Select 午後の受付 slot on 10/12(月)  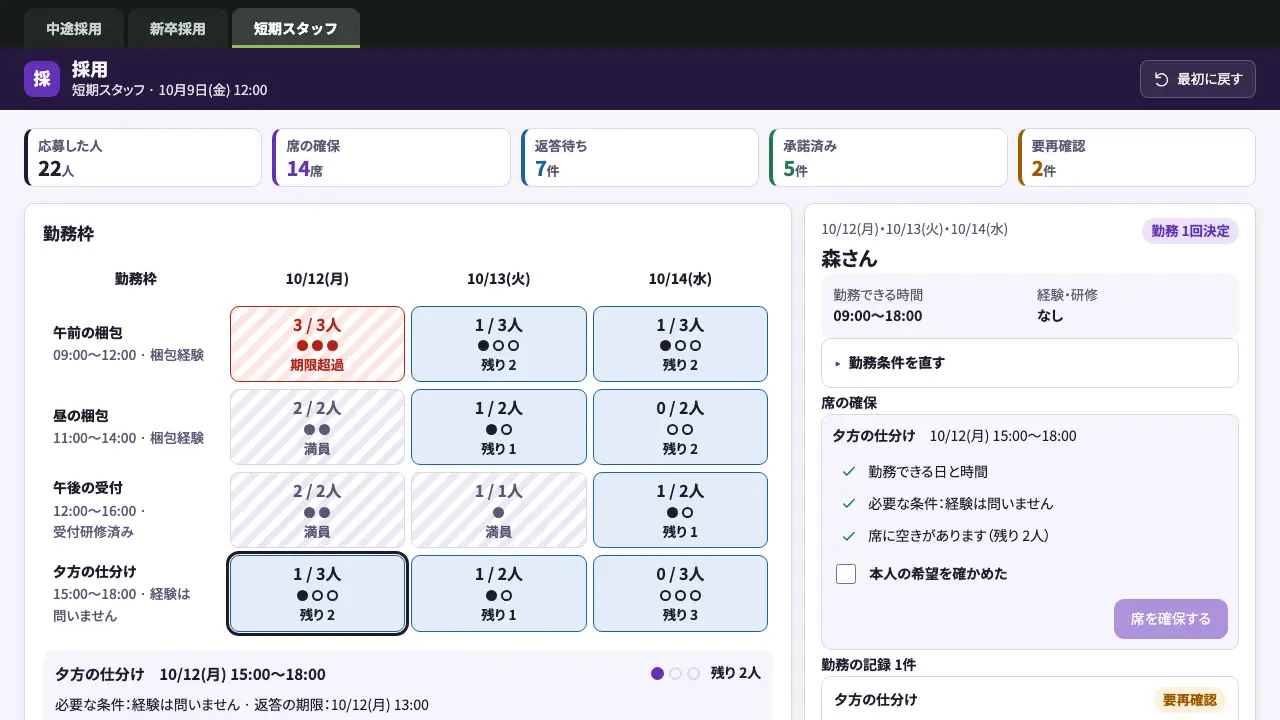pyautogui.click(x=317, y=510)
